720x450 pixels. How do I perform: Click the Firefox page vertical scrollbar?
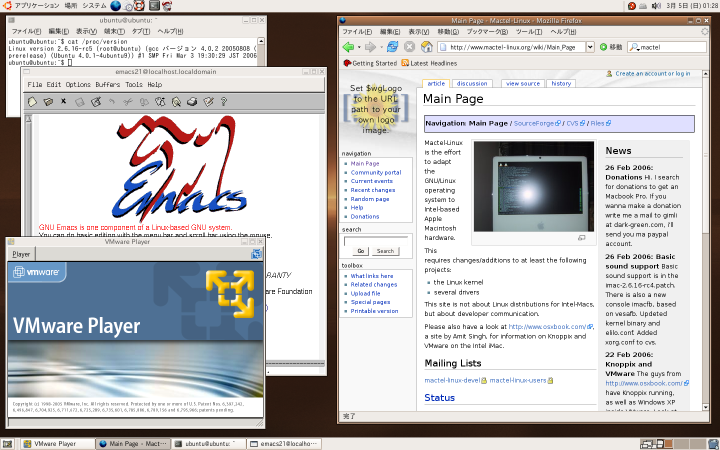705,240
